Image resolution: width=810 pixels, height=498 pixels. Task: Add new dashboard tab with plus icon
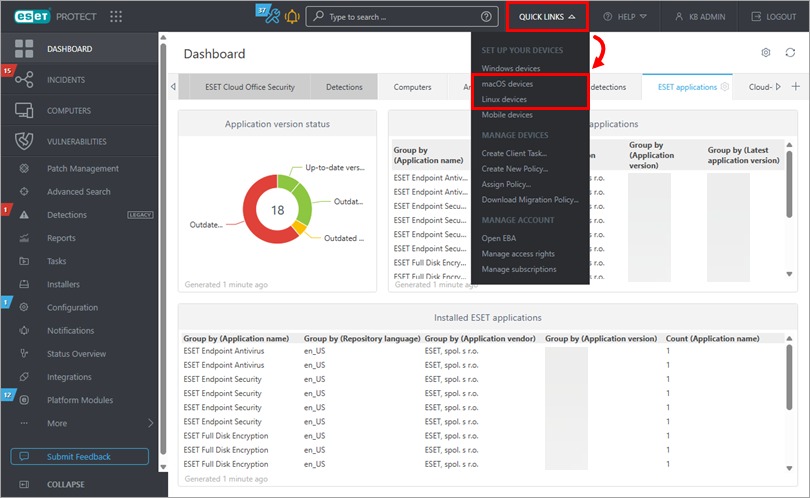coord(796,87)
